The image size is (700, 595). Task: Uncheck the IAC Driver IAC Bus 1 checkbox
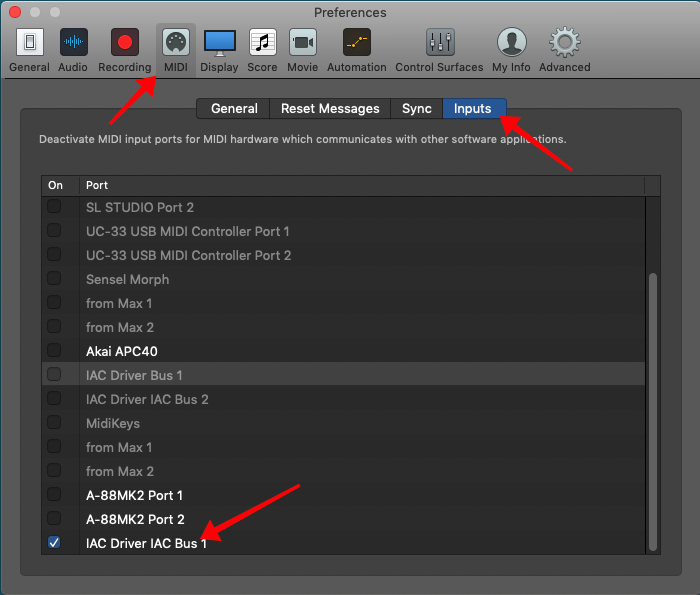click(54, 542)
